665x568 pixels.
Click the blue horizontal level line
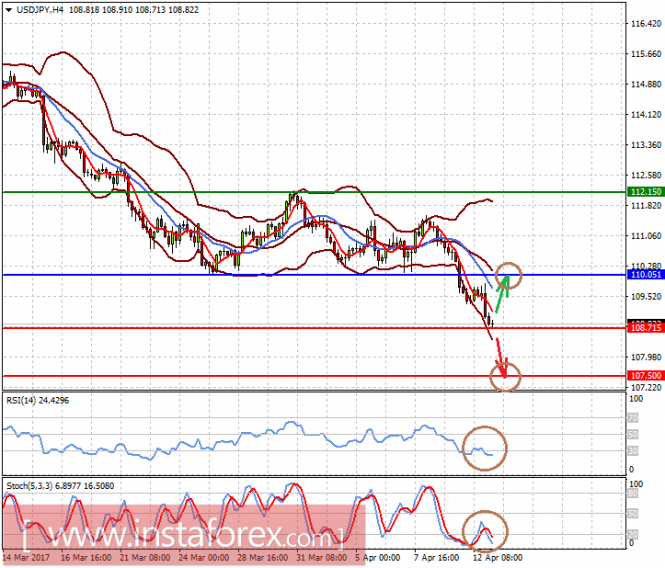point(314,275)
